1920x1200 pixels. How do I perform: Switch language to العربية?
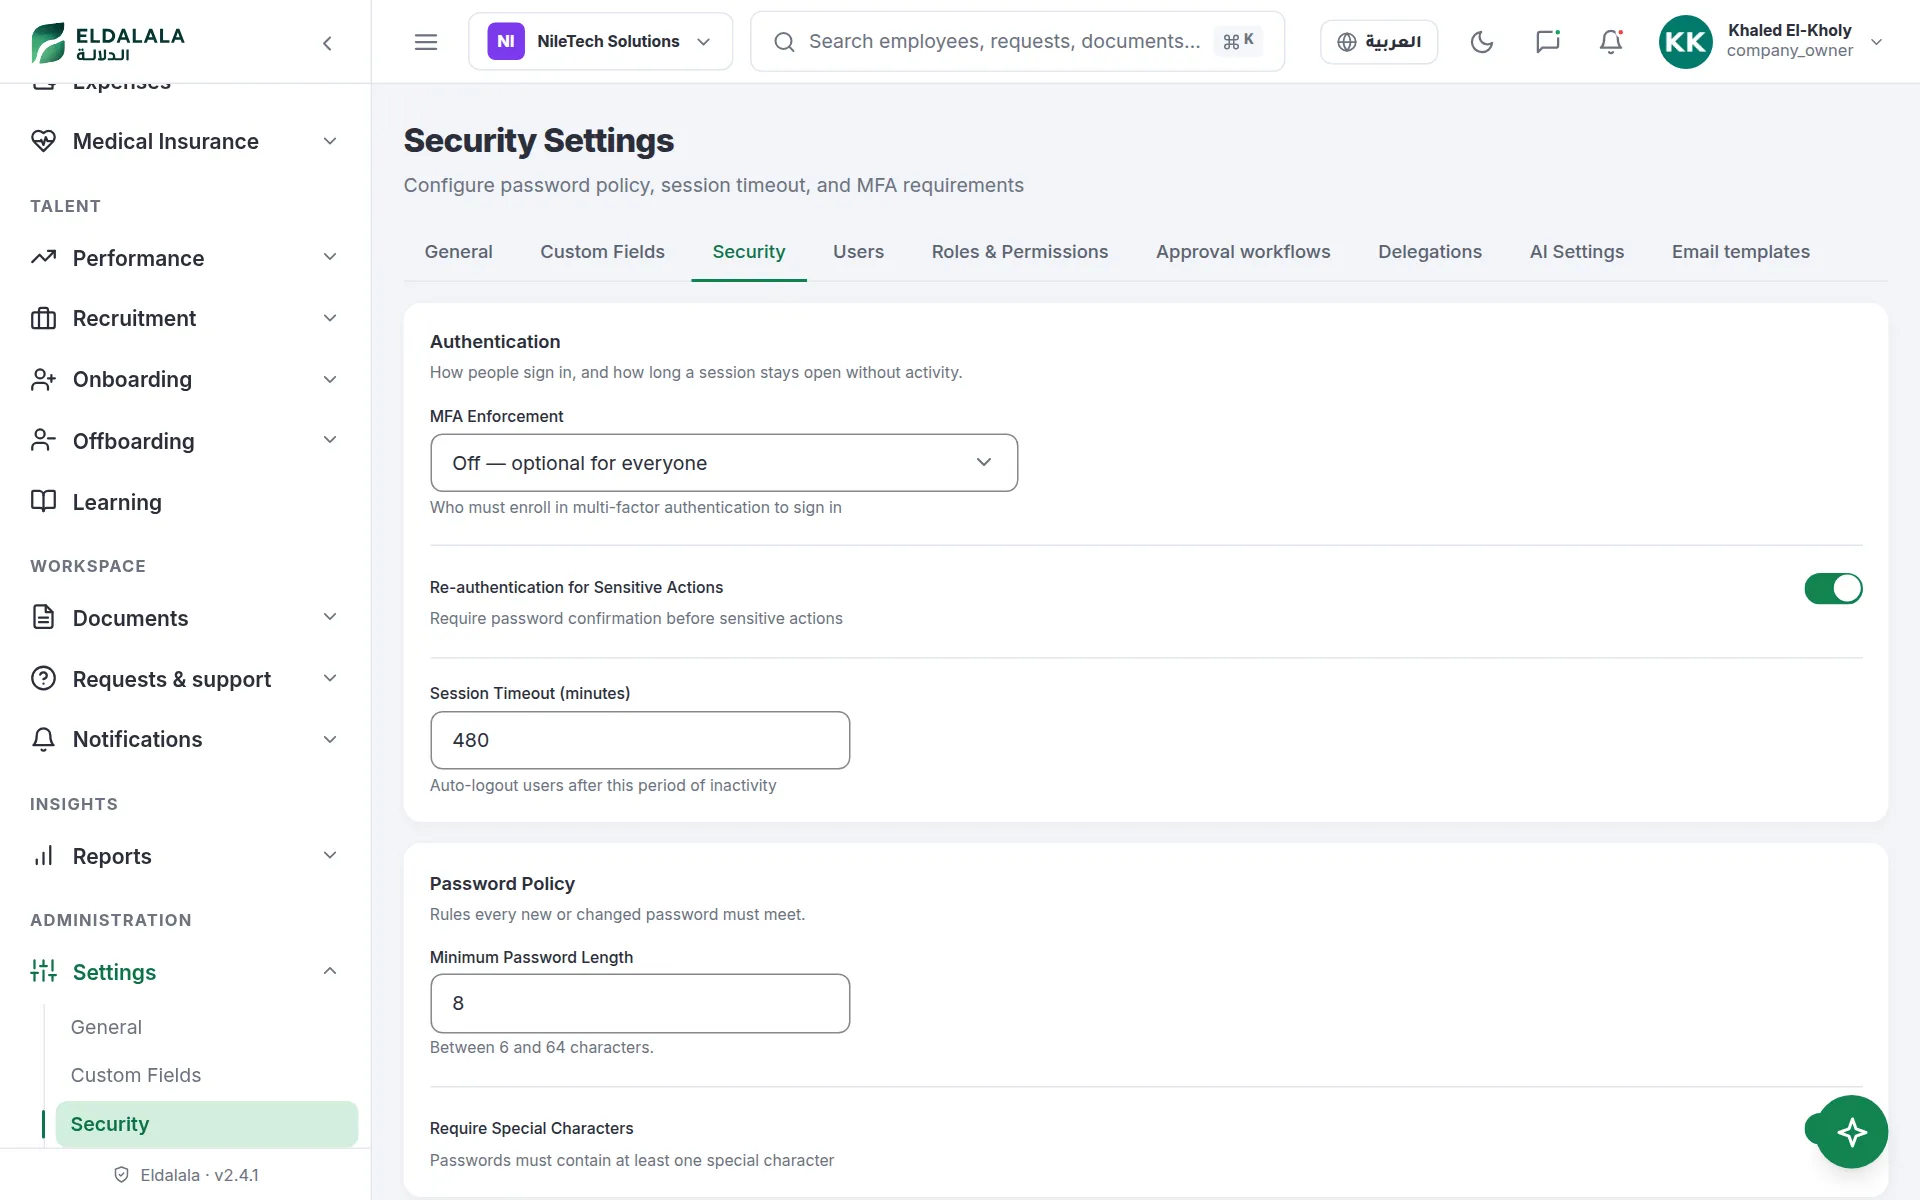(1379, 42)
